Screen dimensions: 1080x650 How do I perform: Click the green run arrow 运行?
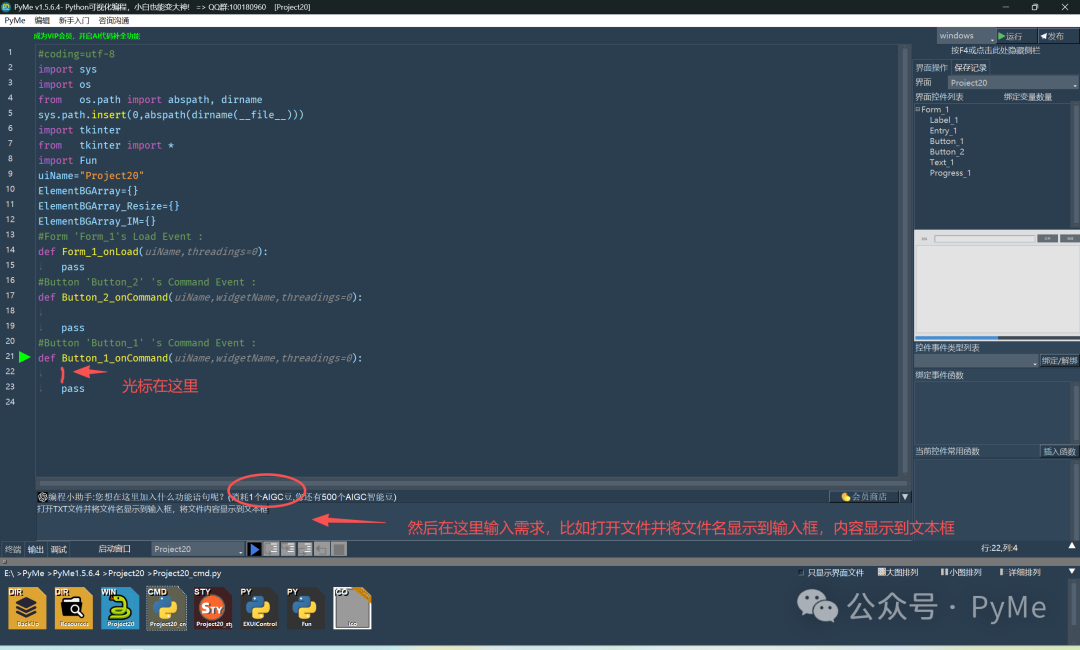click(x=1016, y=36)
